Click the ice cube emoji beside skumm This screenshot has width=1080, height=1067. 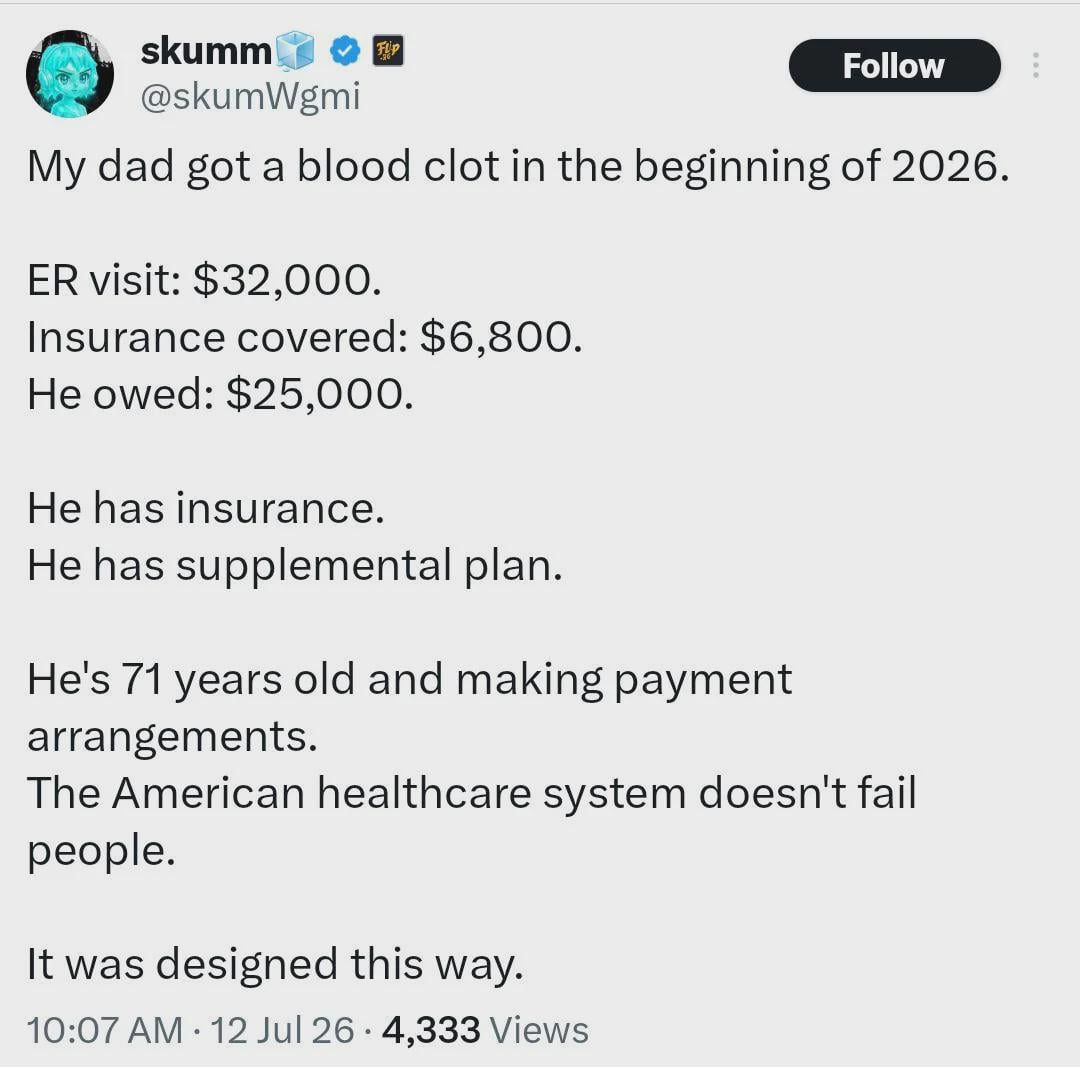[295, 51]
